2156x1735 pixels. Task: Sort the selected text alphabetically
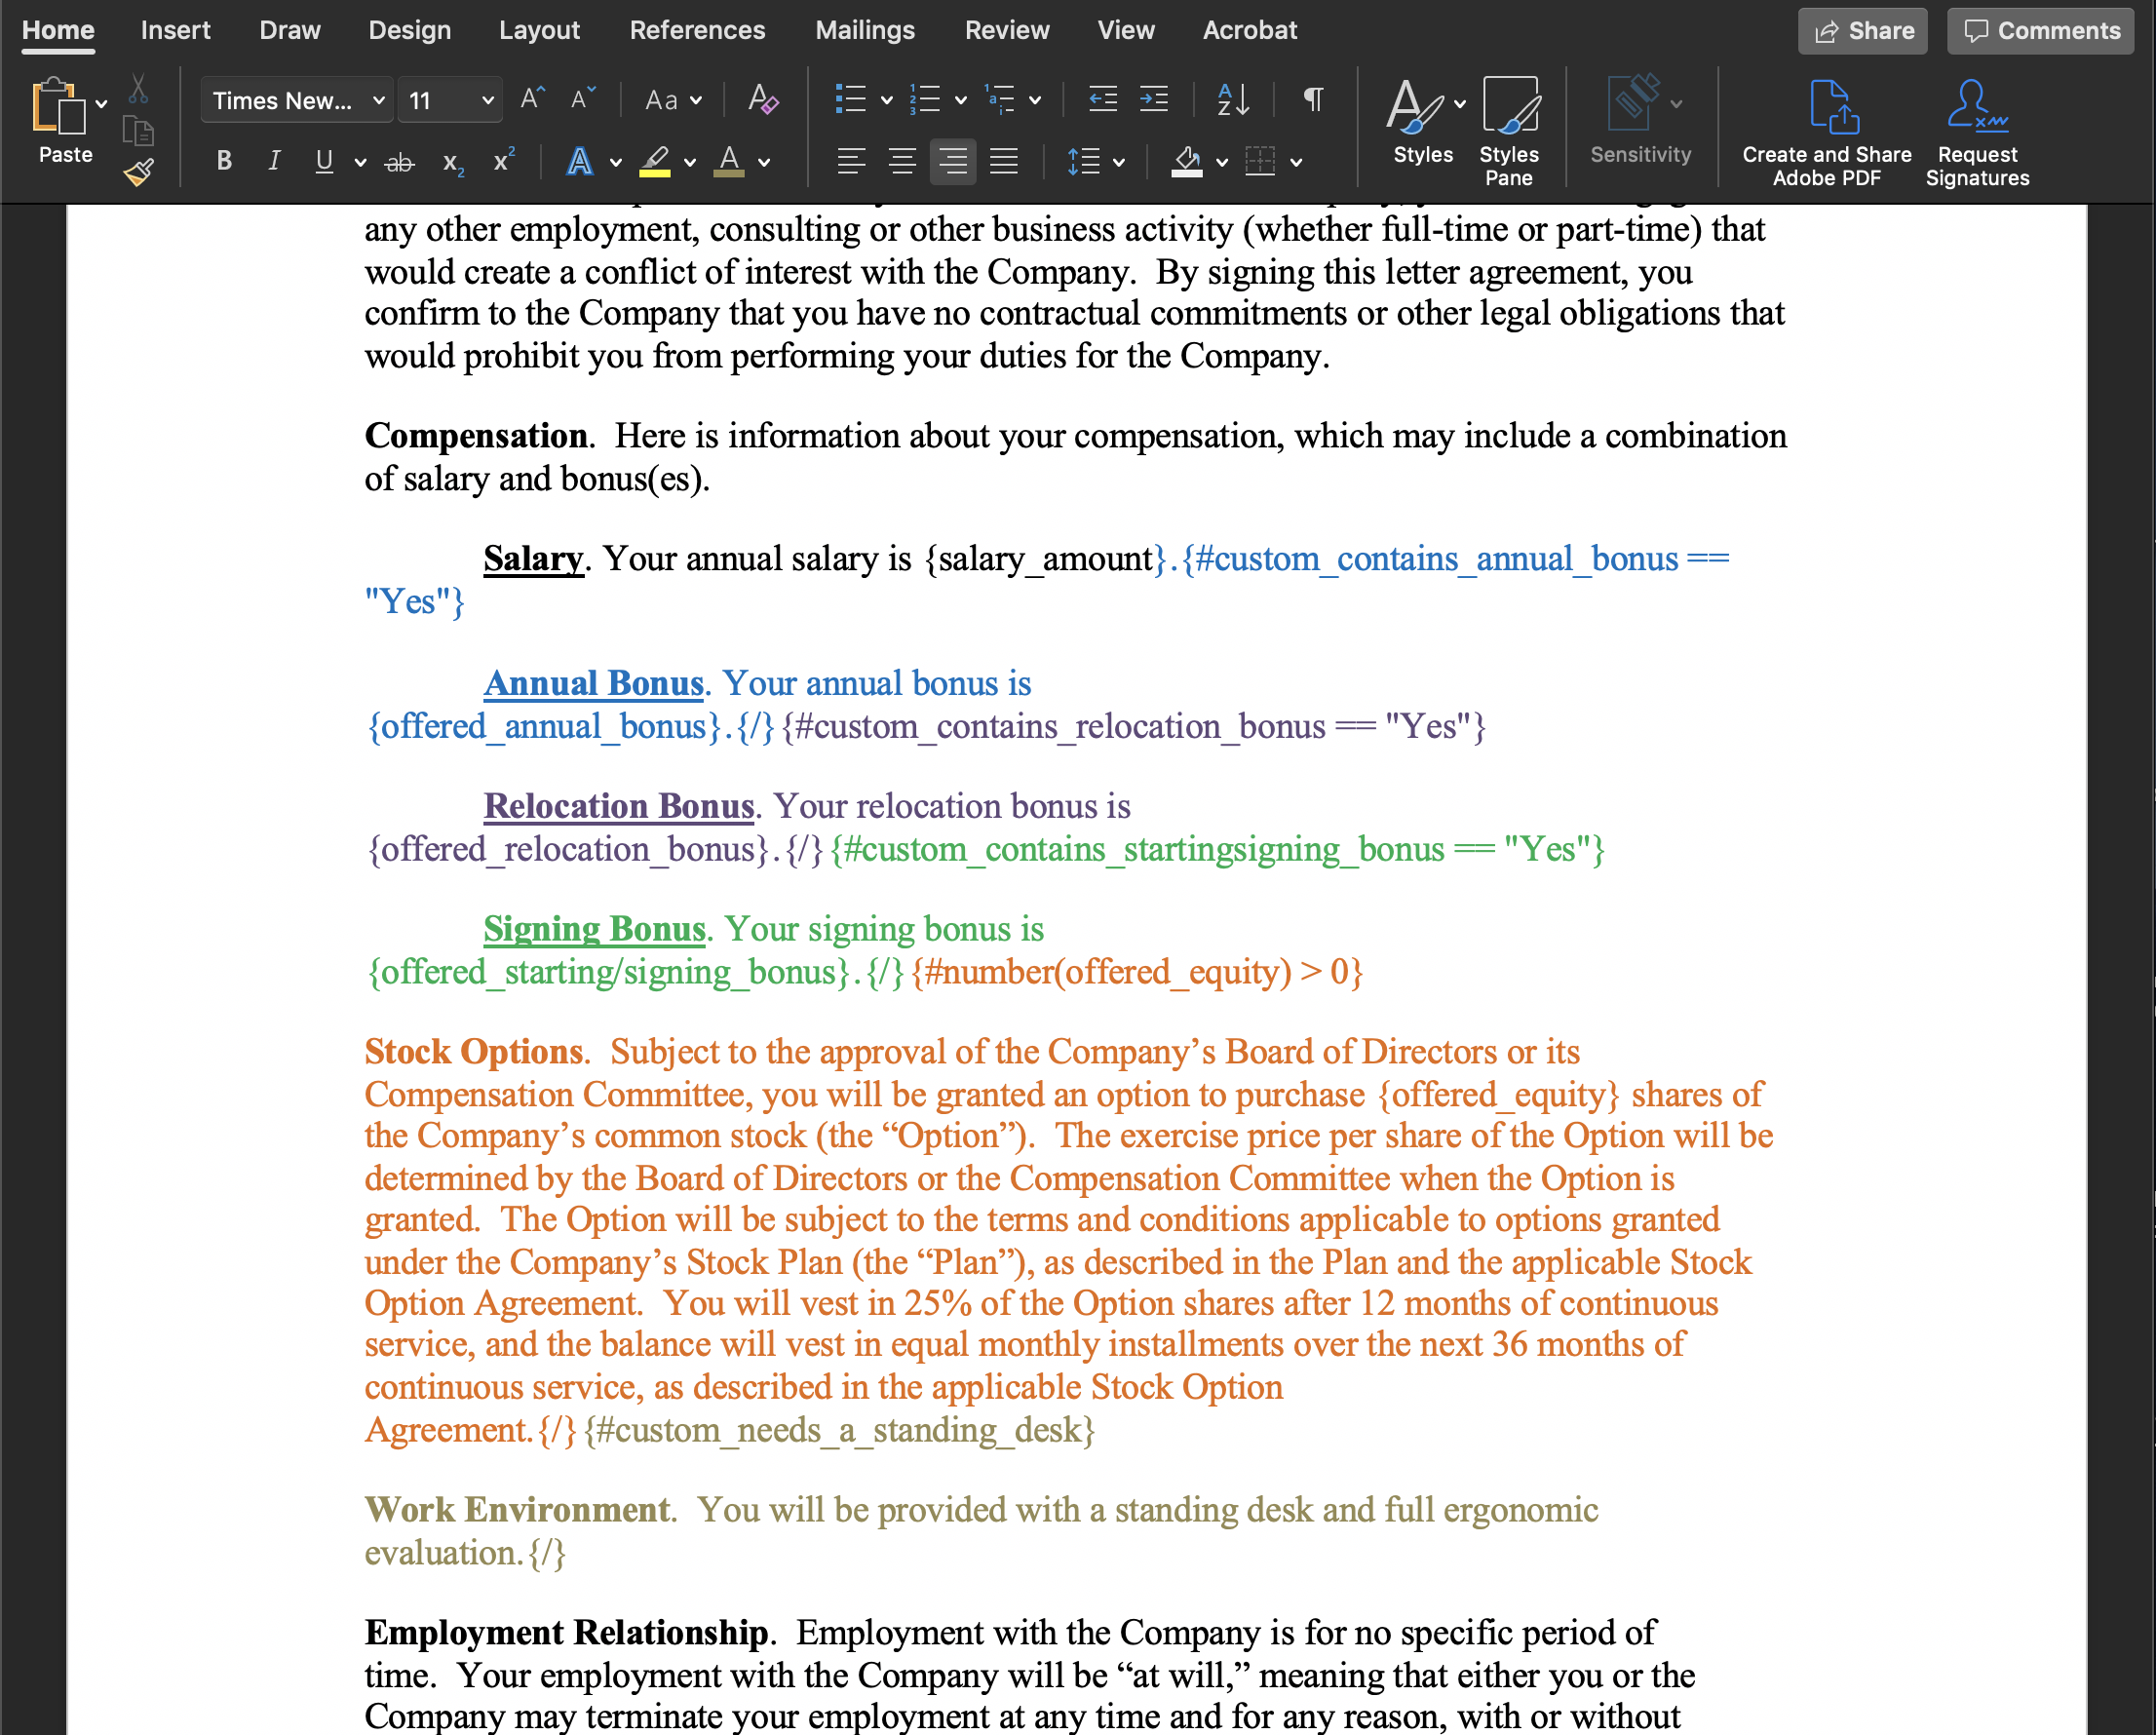point(1231,99)
